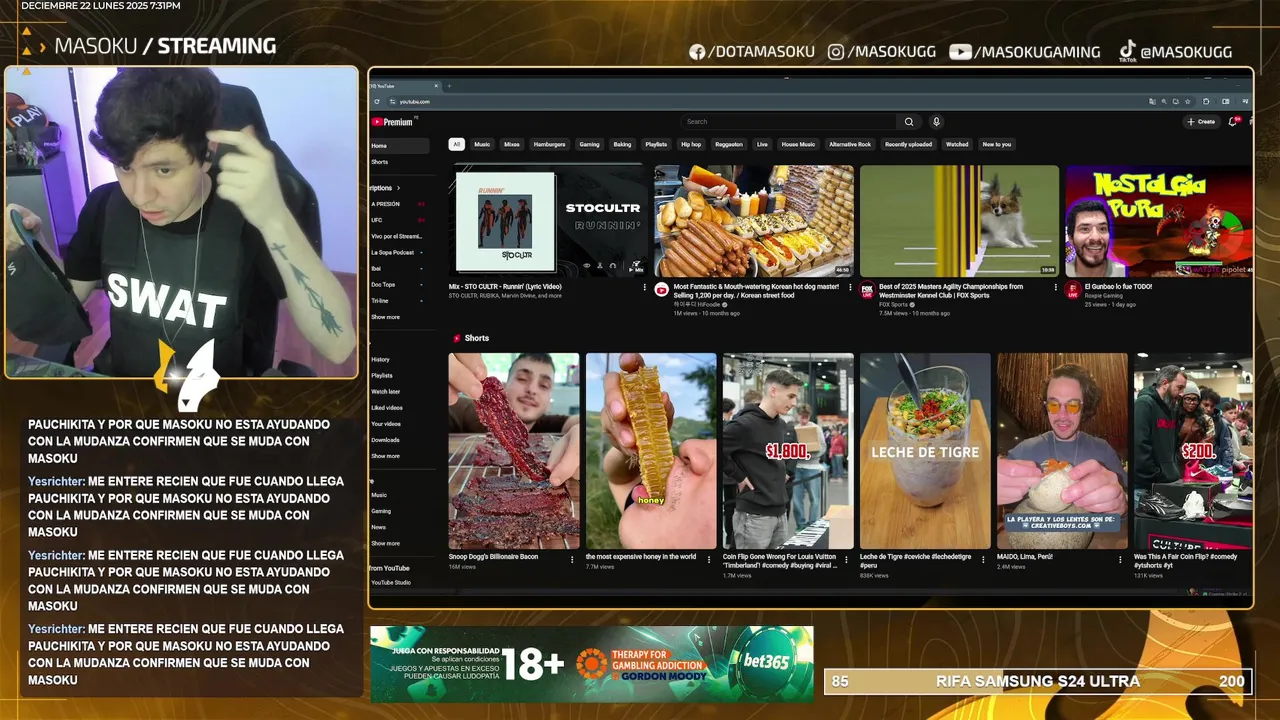Close the YouTube browser tab

pos(435,86)
